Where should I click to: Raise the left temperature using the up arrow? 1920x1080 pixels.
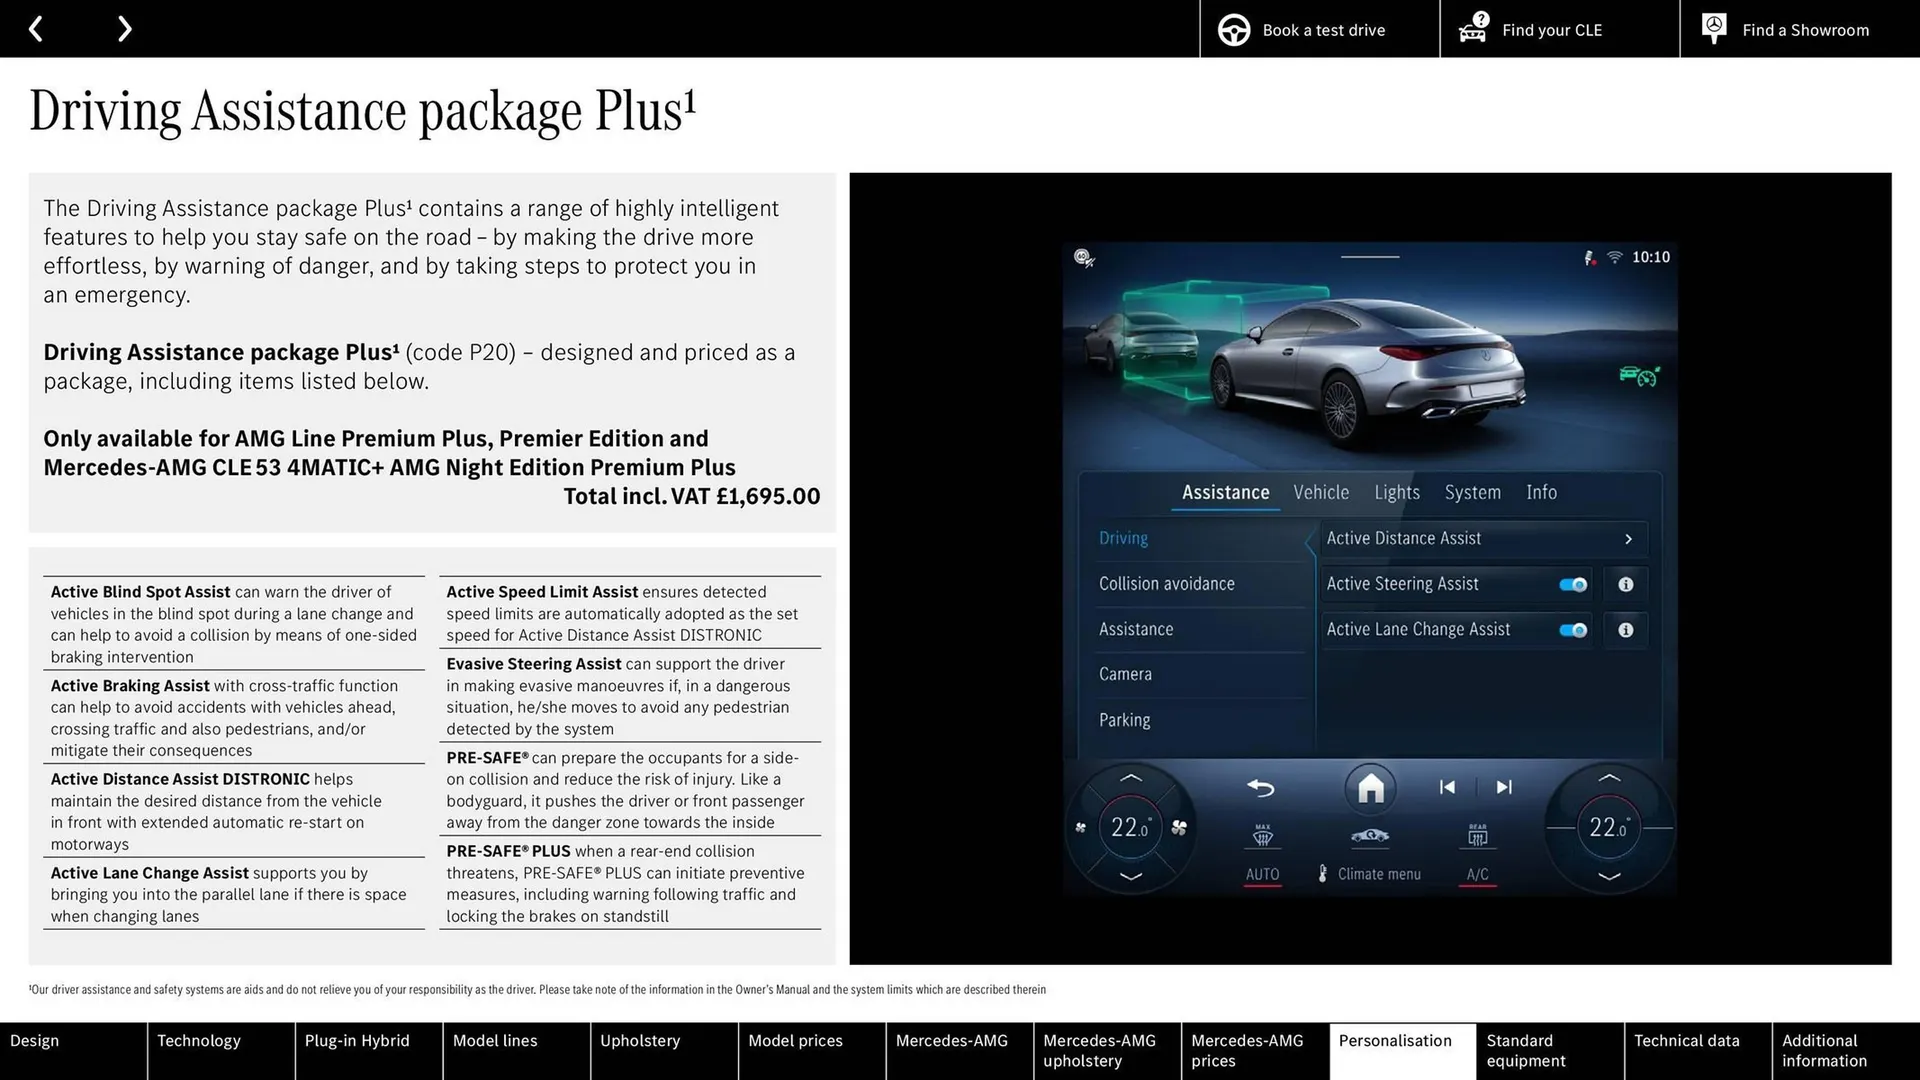(1130, 779)
